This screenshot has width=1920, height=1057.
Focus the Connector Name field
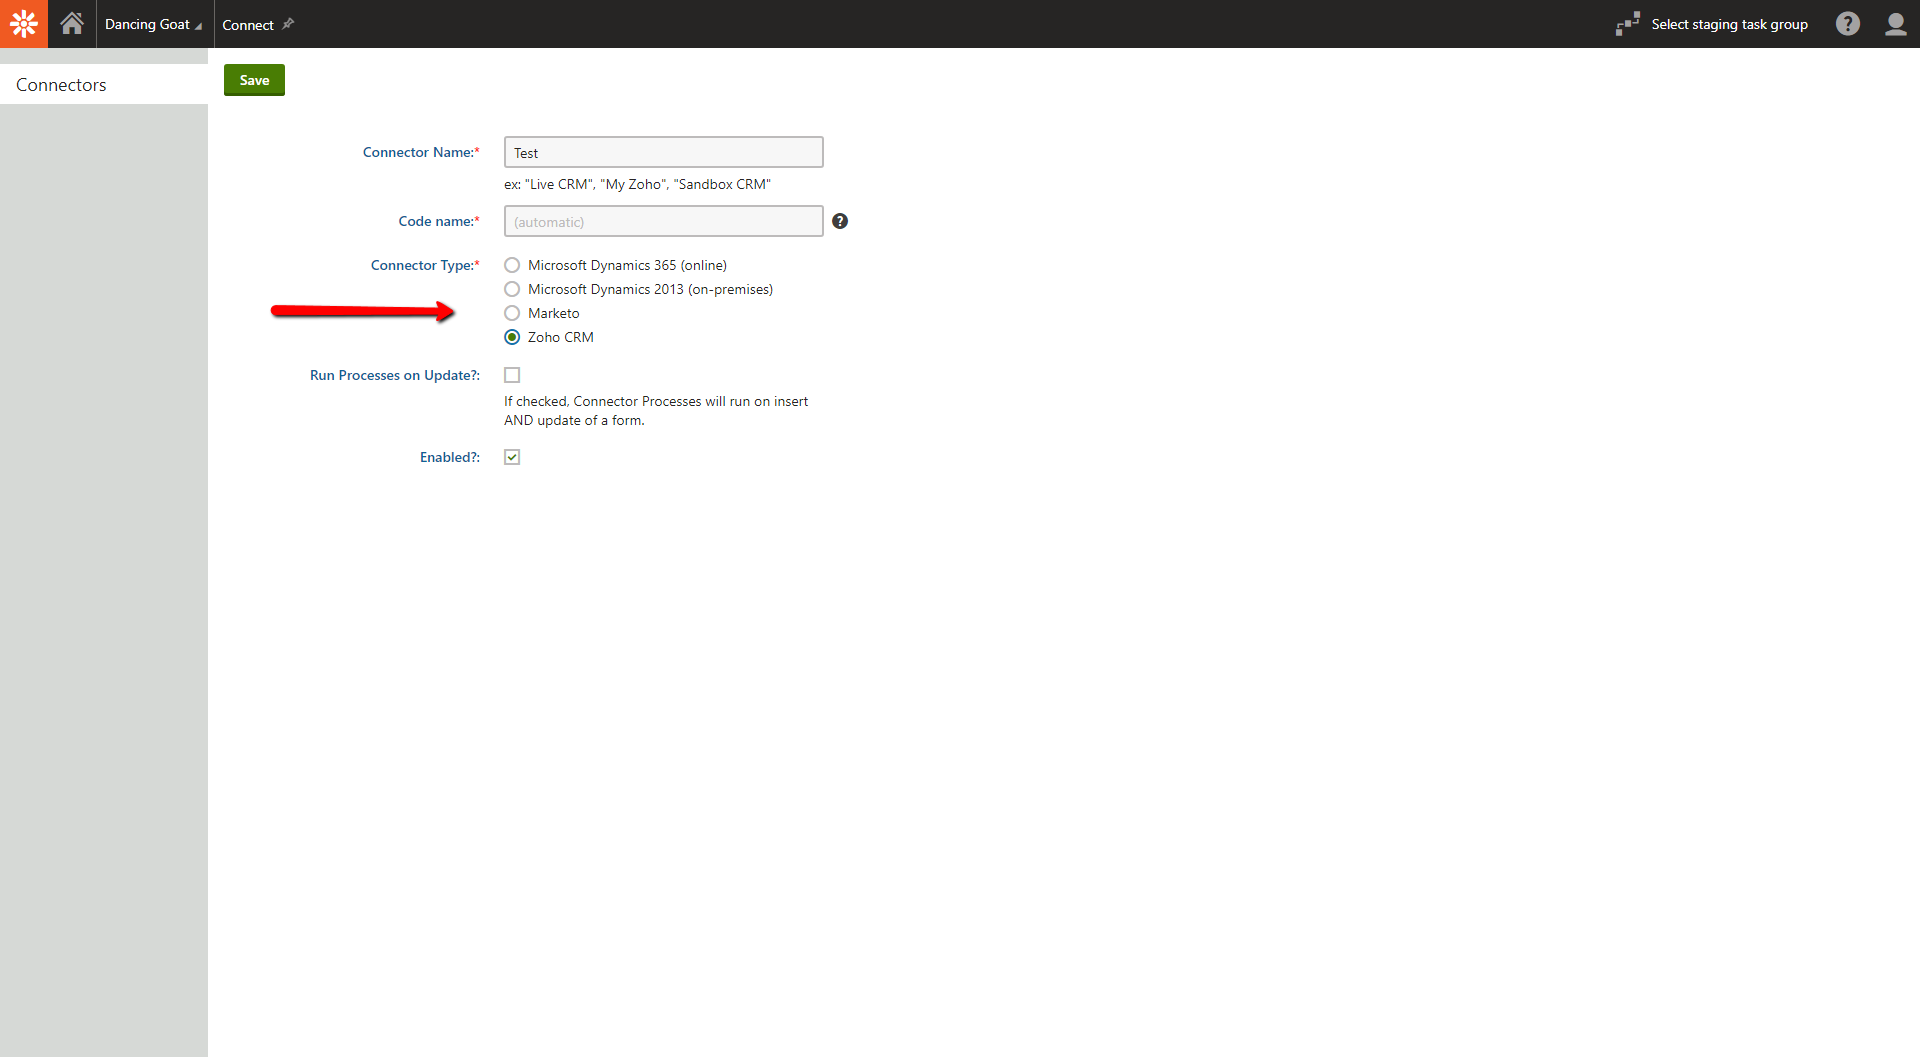664,152
